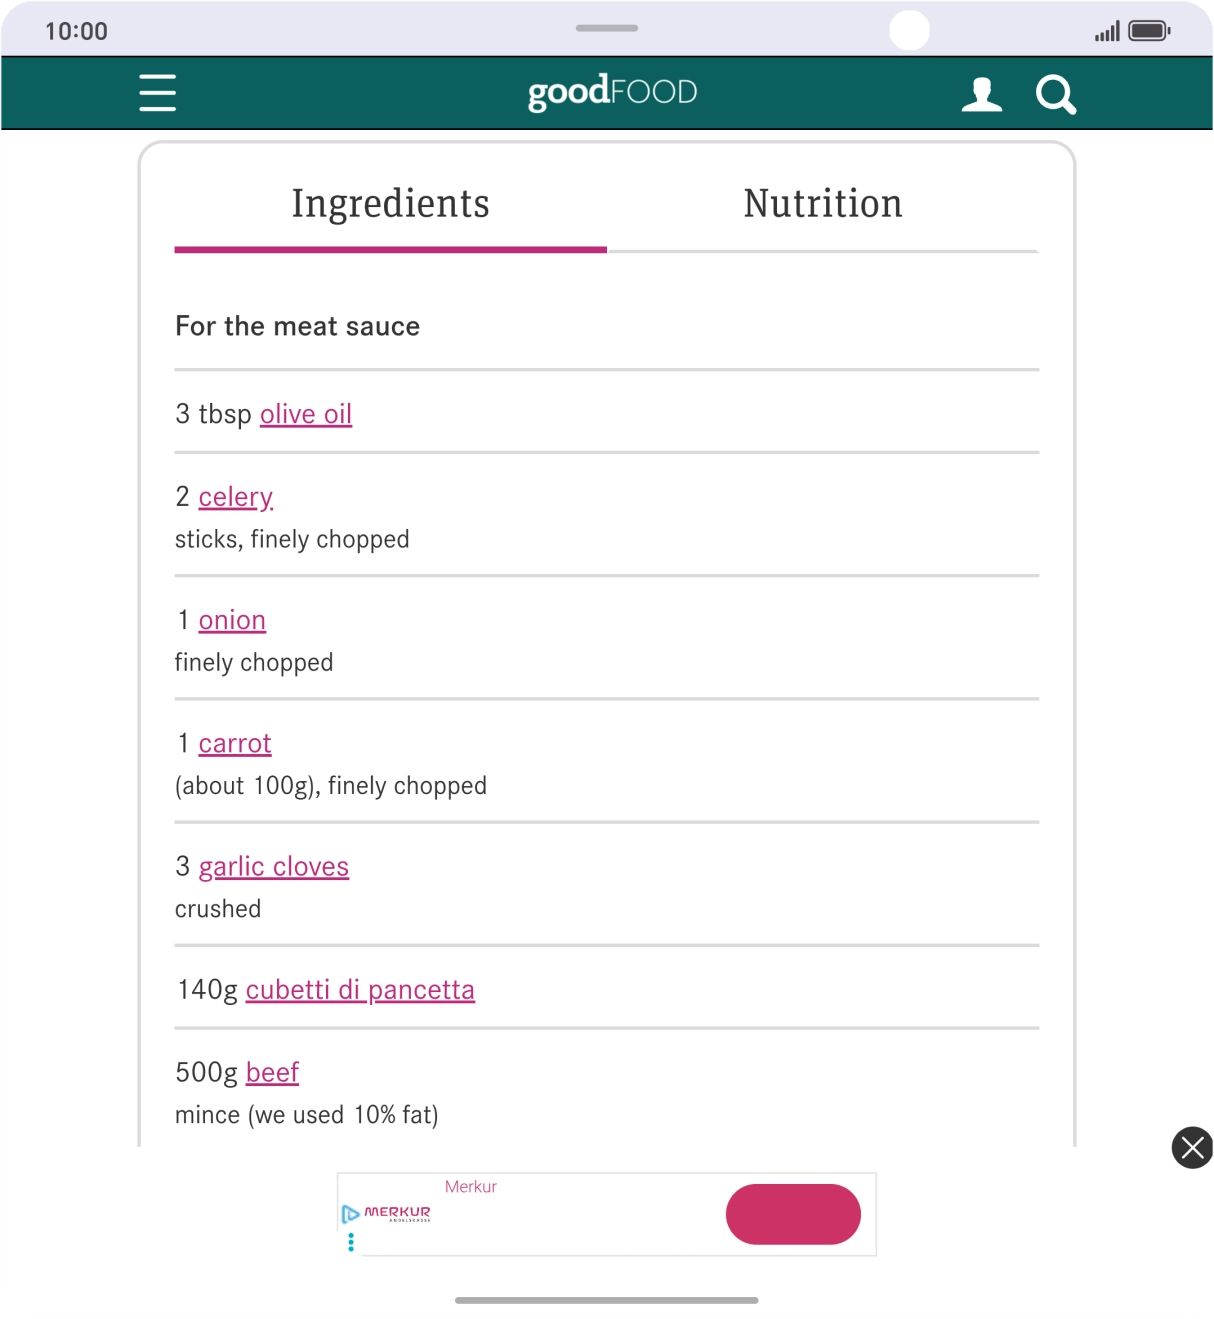Open the beef ingredient link
This screenshot has height=1319, width=1214.
coord(272,1072)
